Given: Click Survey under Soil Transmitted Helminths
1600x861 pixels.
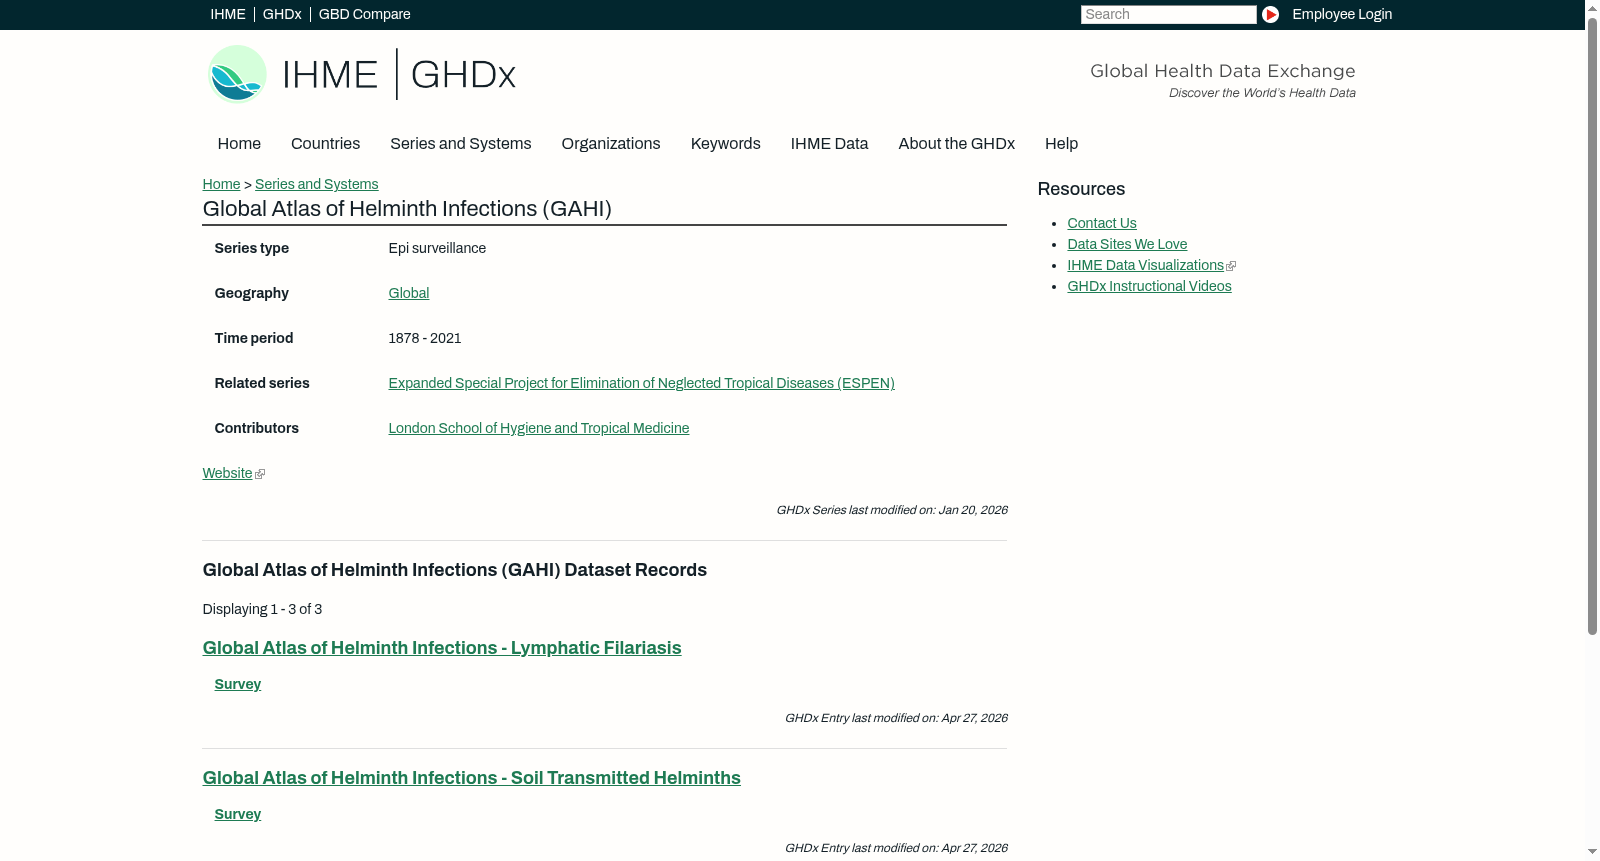Looking at the screenshot, I should pyautogui.click(x=237, y=814).
